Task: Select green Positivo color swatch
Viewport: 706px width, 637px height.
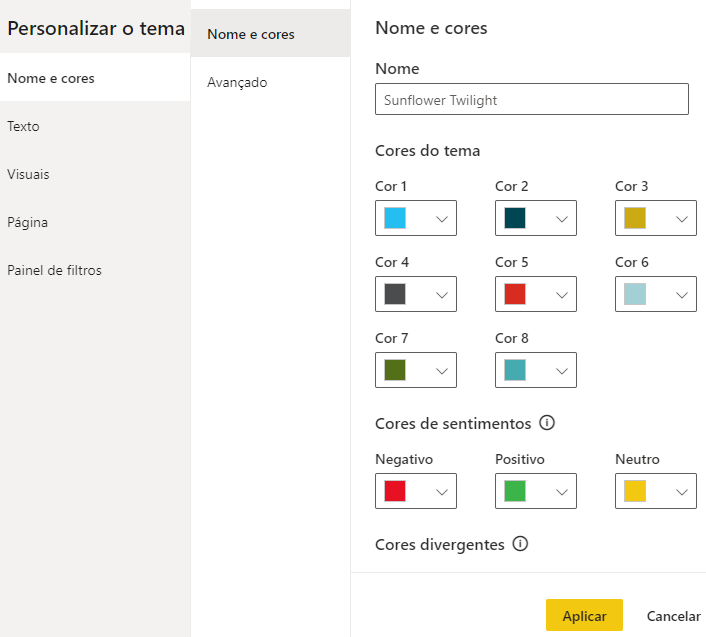Action: 515,491
